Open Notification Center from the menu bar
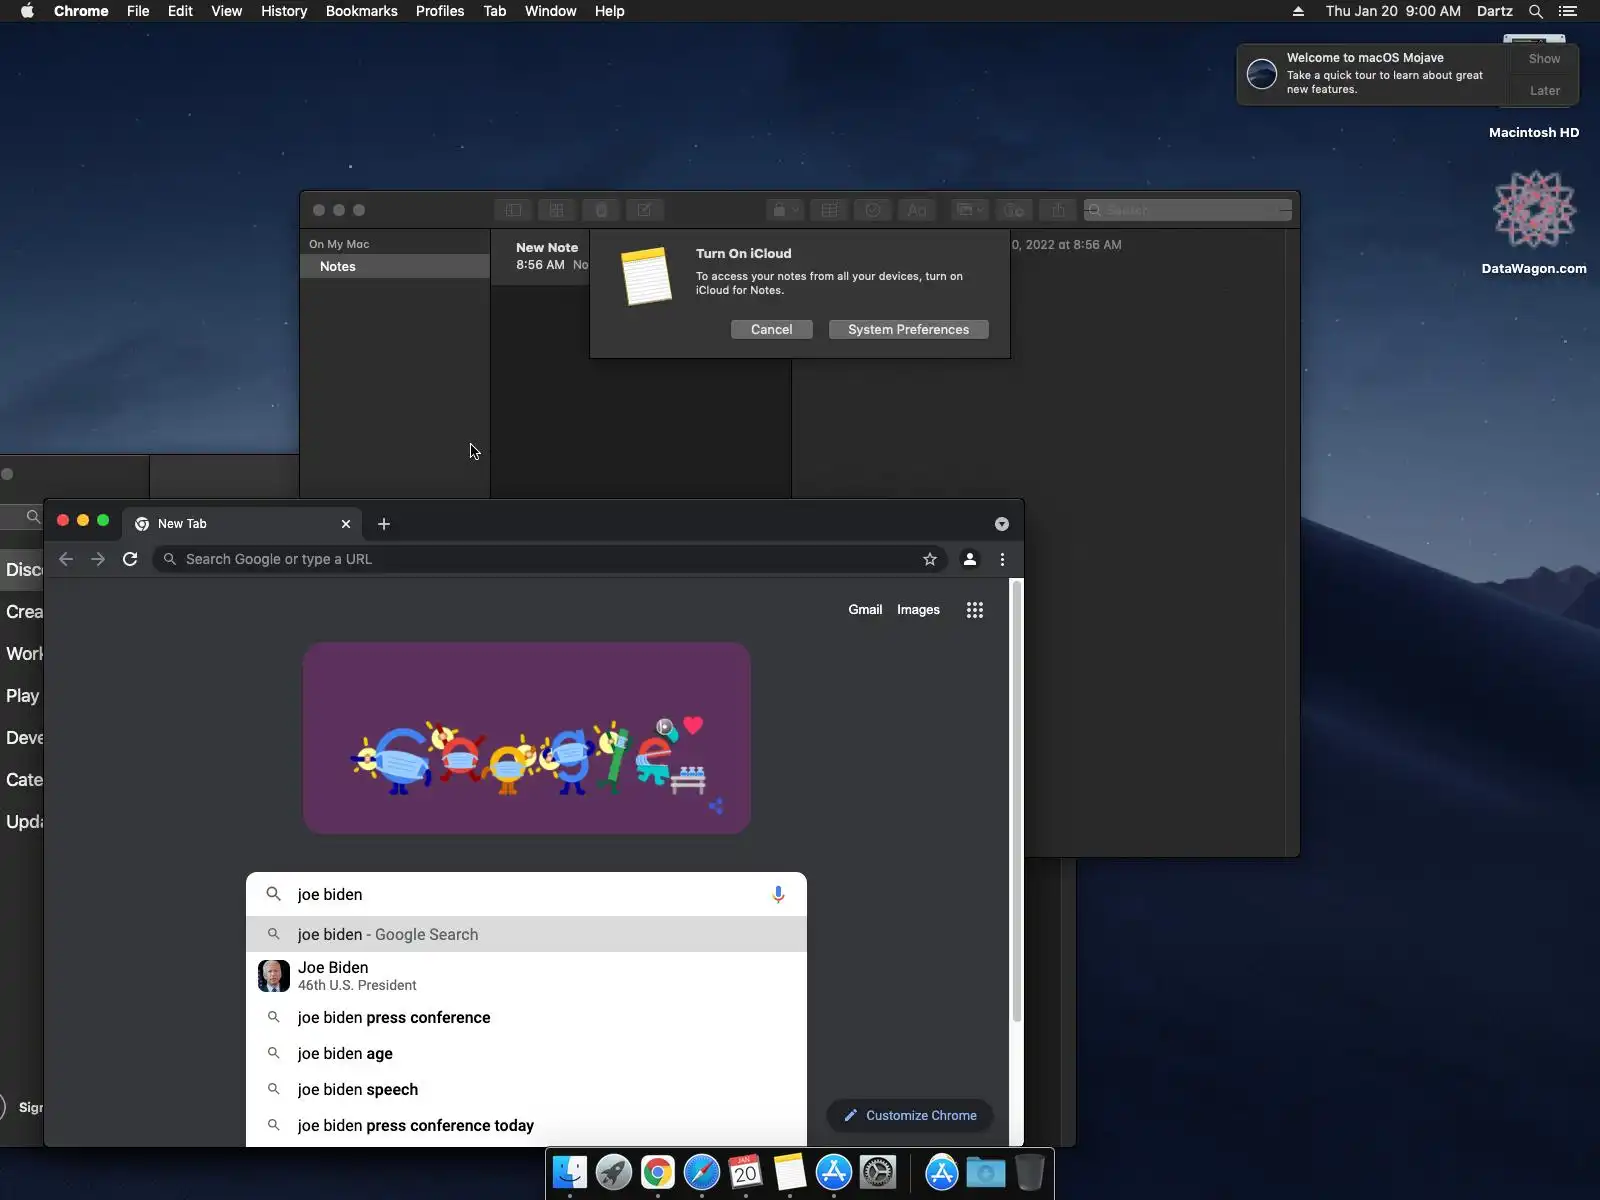Image resolution: width=1600 pixels, height=1200 pixels. click(1568, 11)
